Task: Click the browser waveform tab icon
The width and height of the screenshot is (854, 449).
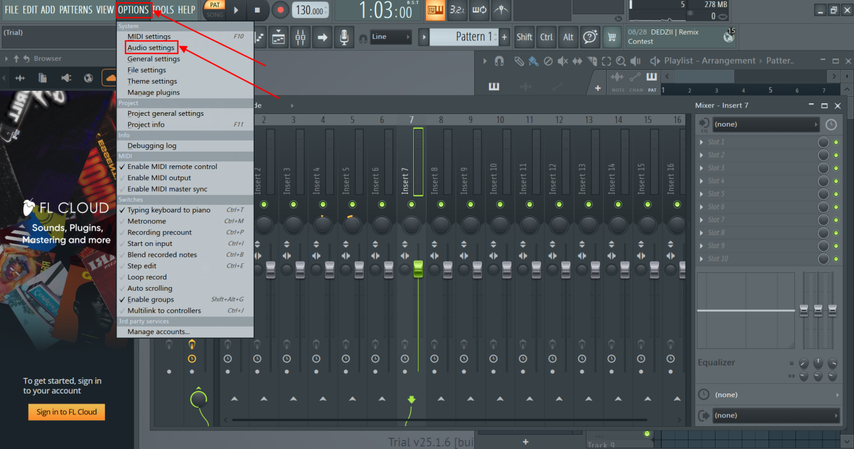Action: [x=20, y=78]
